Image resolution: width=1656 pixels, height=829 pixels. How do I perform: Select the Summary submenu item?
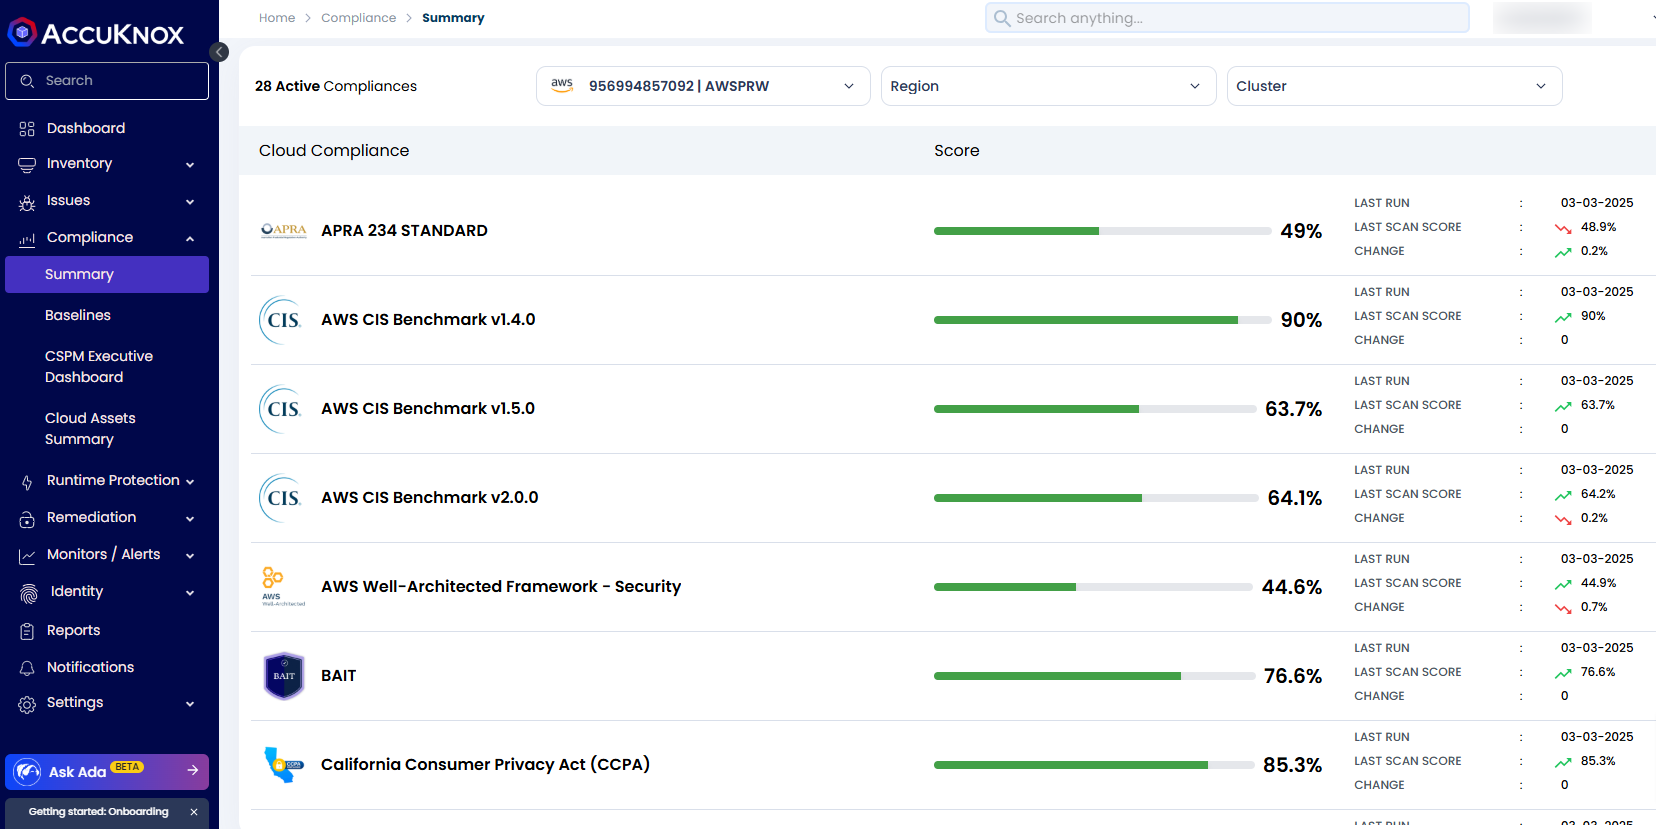click(x=107, y=274)
